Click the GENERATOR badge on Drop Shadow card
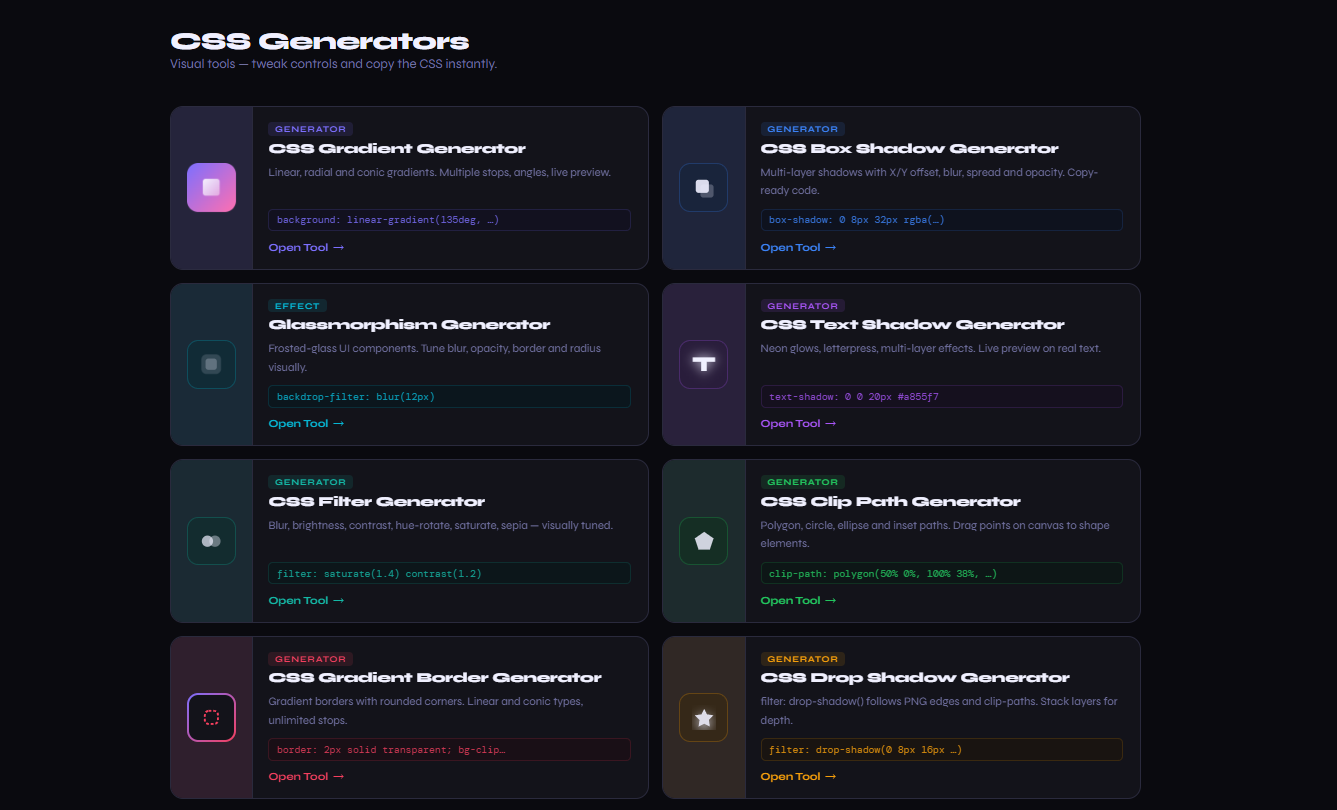 [x=802, y=659]
